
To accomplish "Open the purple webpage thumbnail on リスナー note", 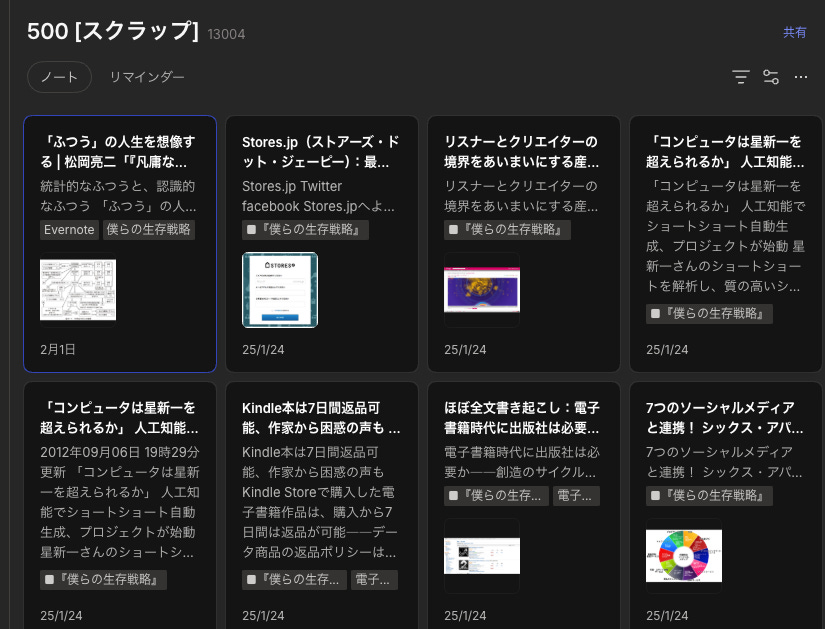I will point(482,289).
